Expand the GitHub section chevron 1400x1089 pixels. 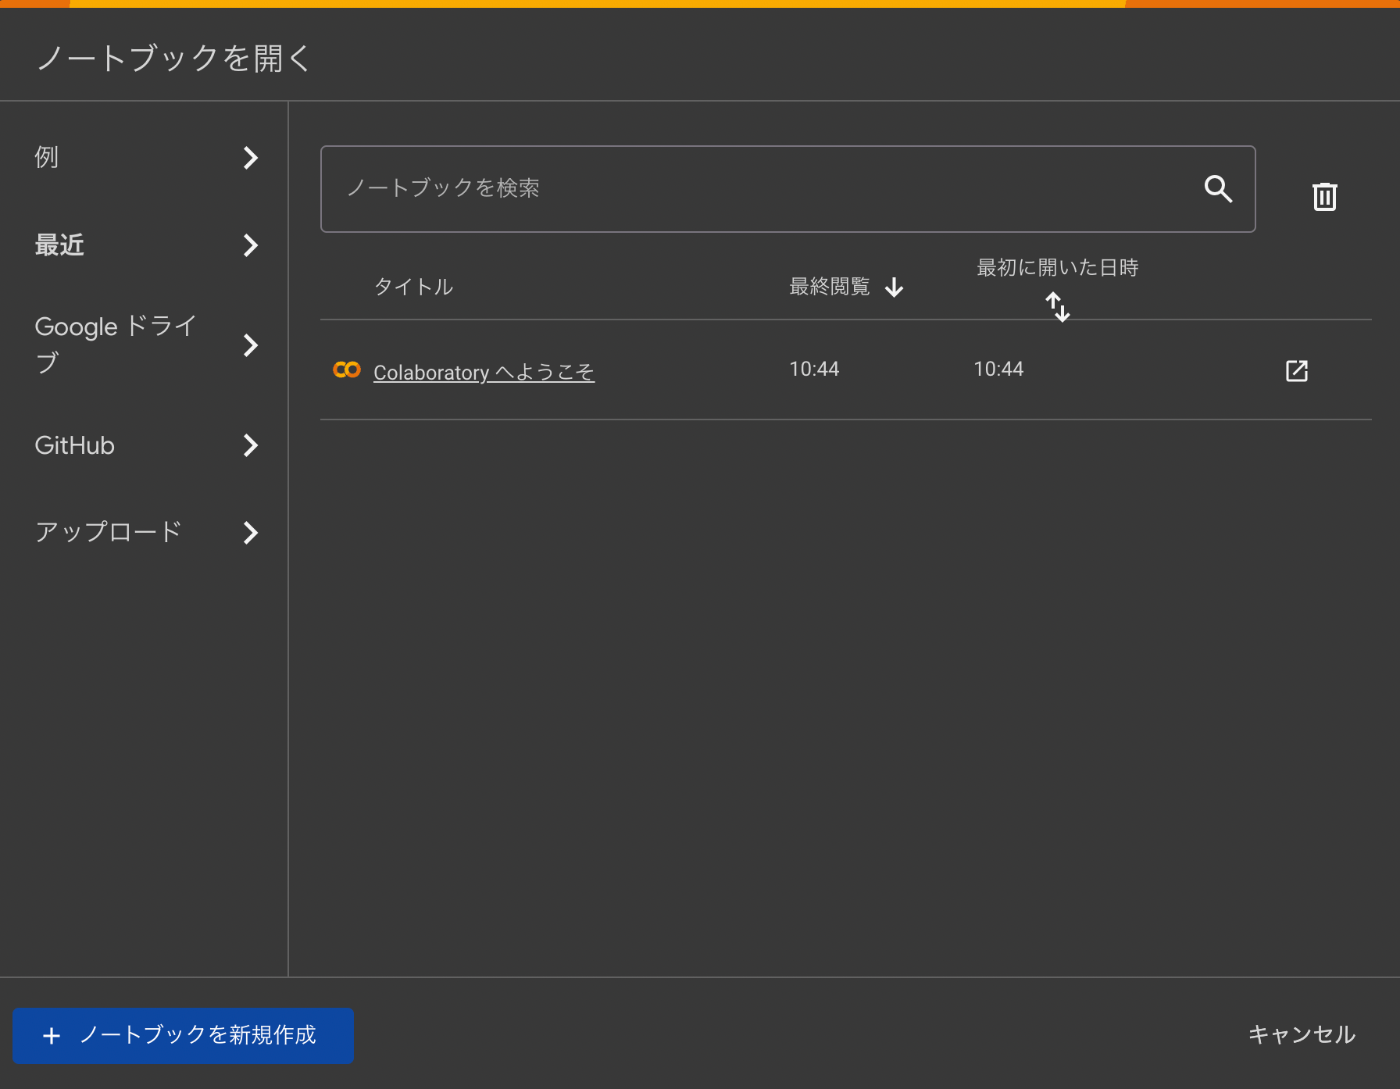click(x=251, y=445)
